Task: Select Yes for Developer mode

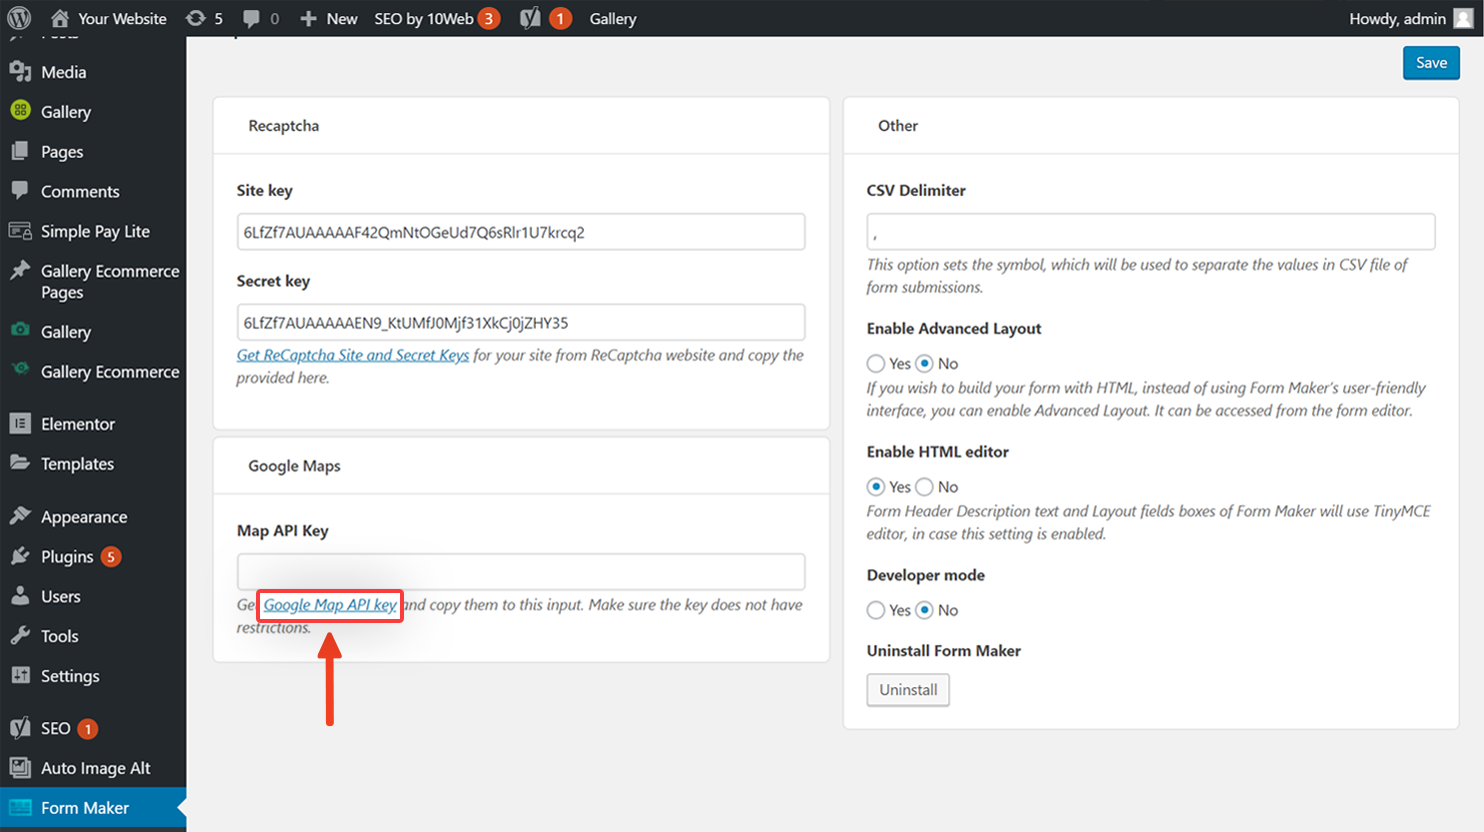Action: [x=876, y=610]
